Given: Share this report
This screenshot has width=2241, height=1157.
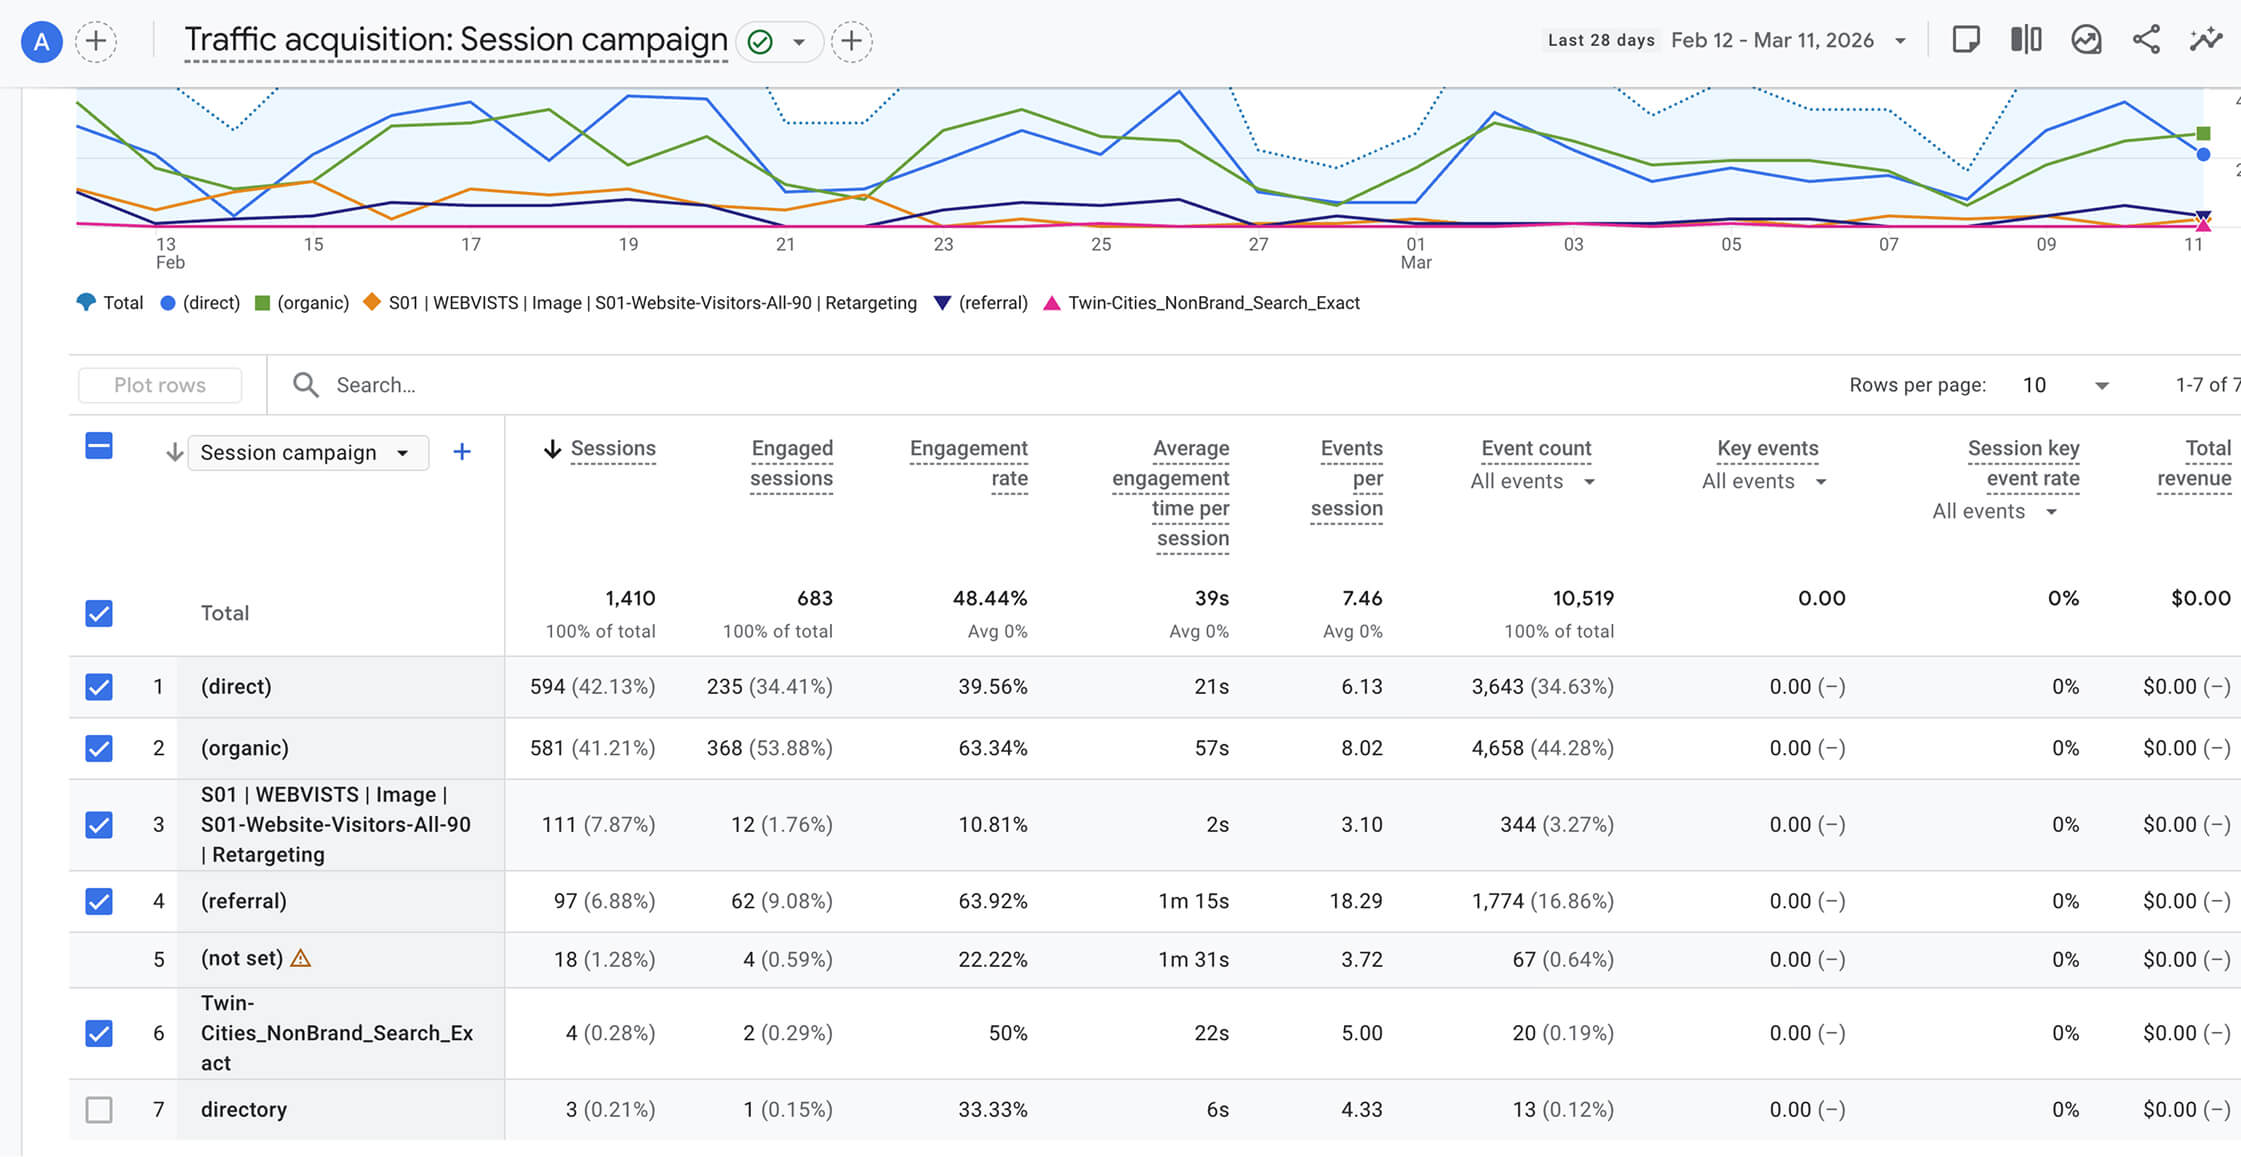Looking at the screenshot, I should point(2146,40).
